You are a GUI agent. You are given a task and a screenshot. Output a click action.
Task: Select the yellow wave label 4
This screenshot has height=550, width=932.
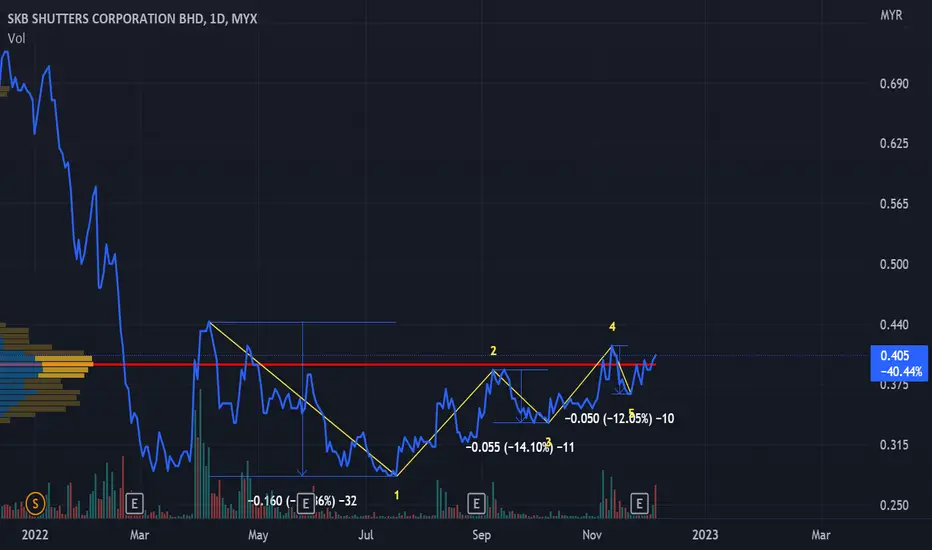[x=612, y=326]
